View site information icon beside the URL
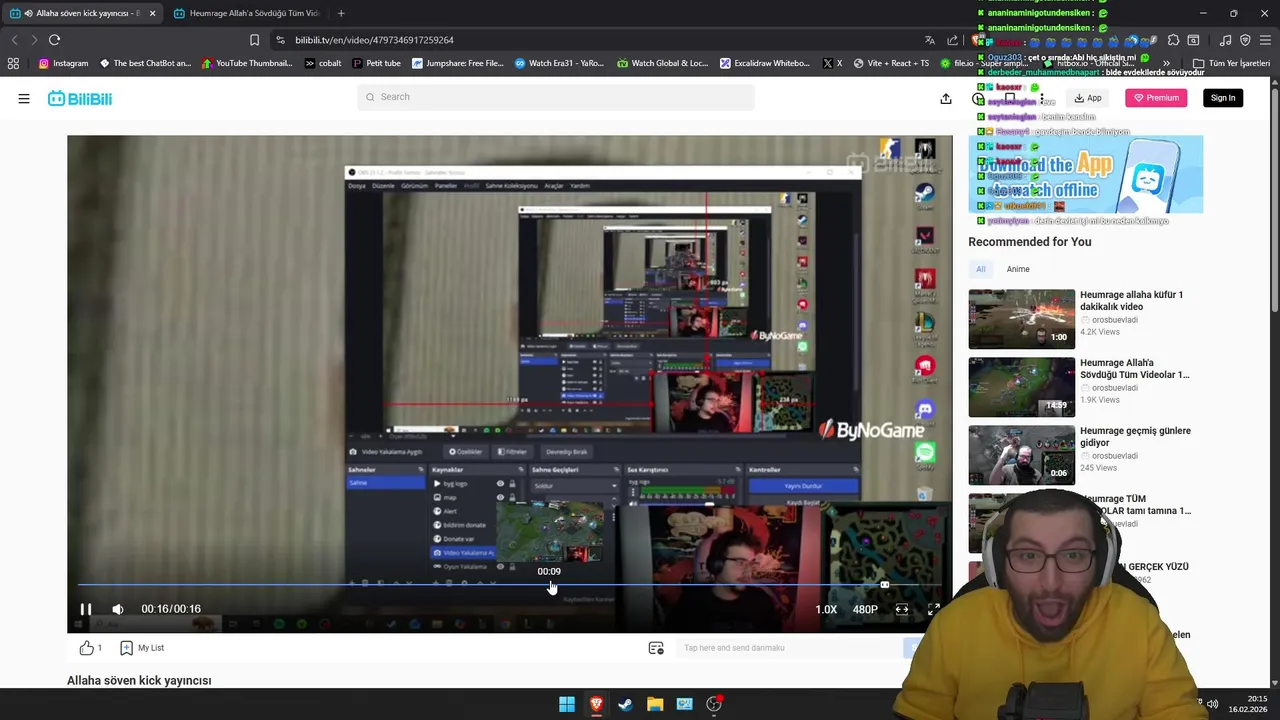 [280, 40]
